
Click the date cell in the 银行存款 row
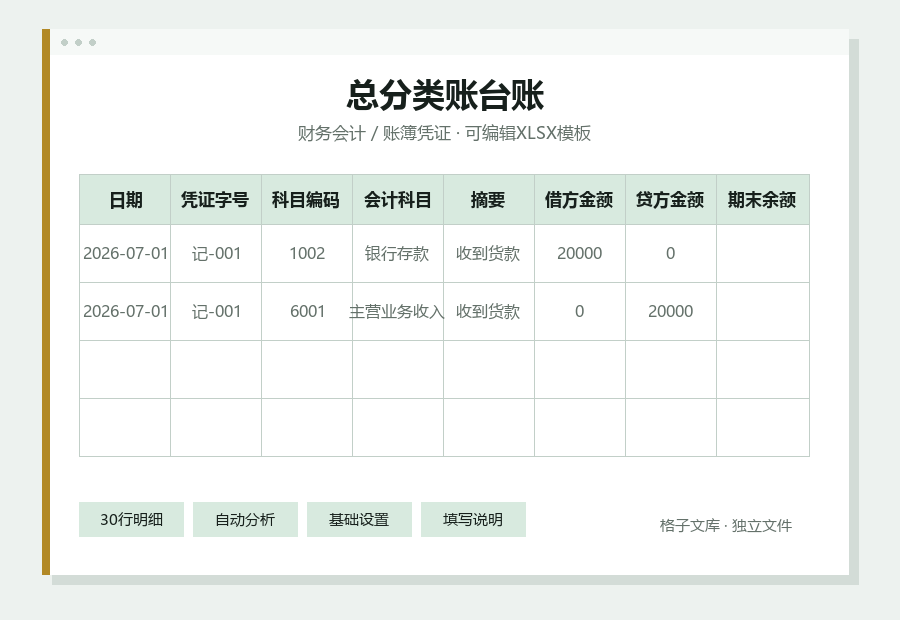[x=125, y=253]
